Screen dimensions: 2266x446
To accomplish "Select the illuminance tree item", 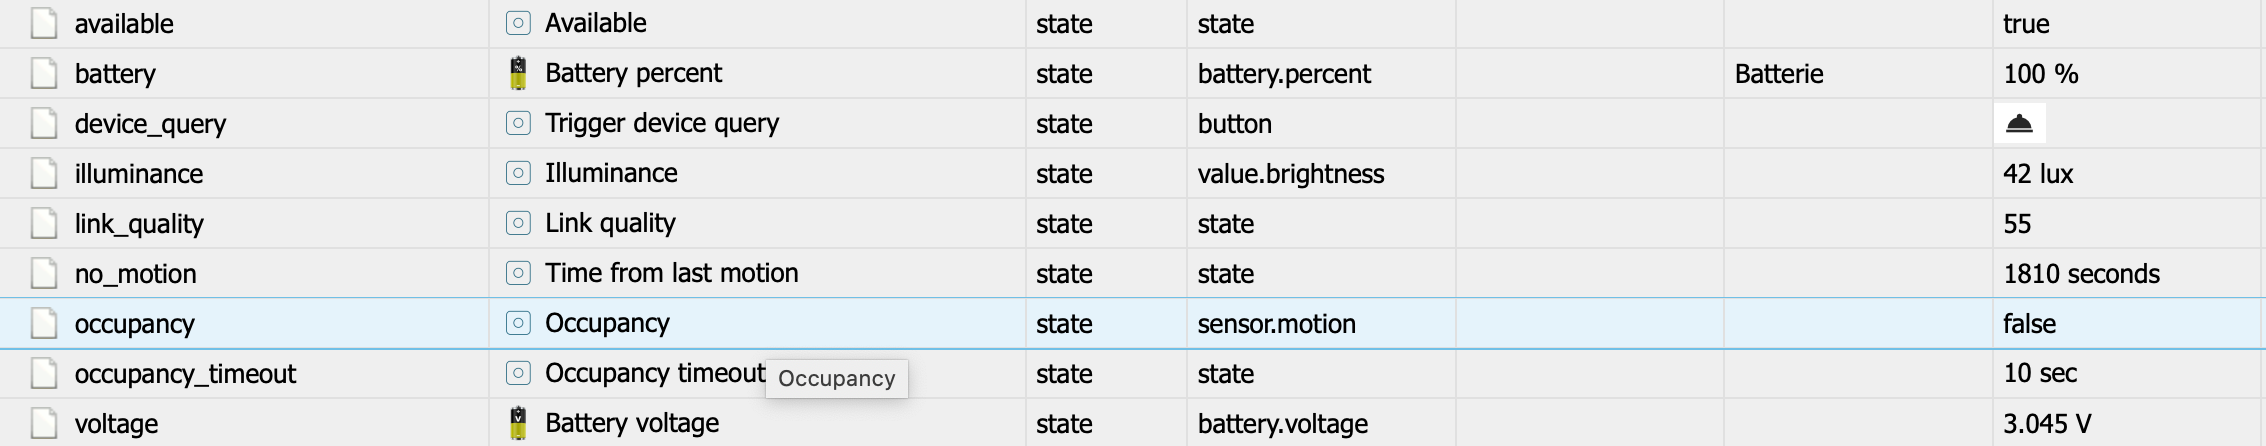I will (138, 174).
